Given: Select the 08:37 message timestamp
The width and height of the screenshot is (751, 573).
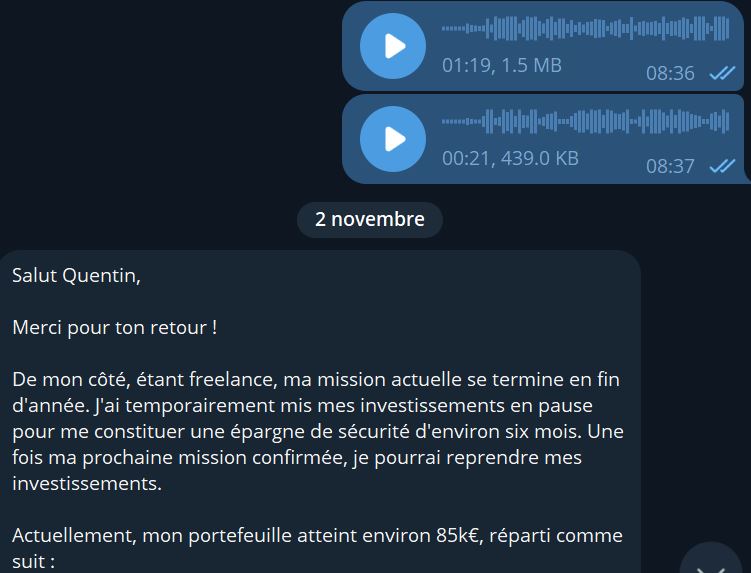Looking at the screenshot, I should [x=670, y=166].
